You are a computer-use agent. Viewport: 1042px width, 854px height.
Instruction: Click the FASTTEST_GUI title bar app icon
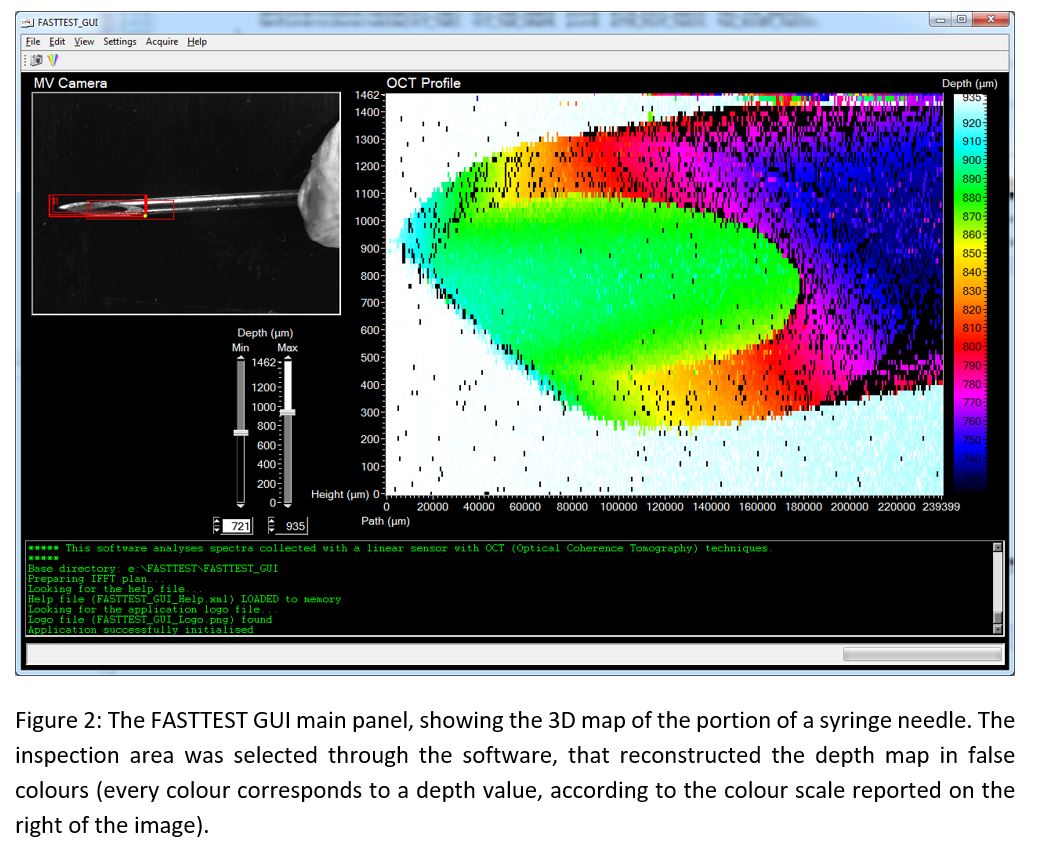(27, 21)
